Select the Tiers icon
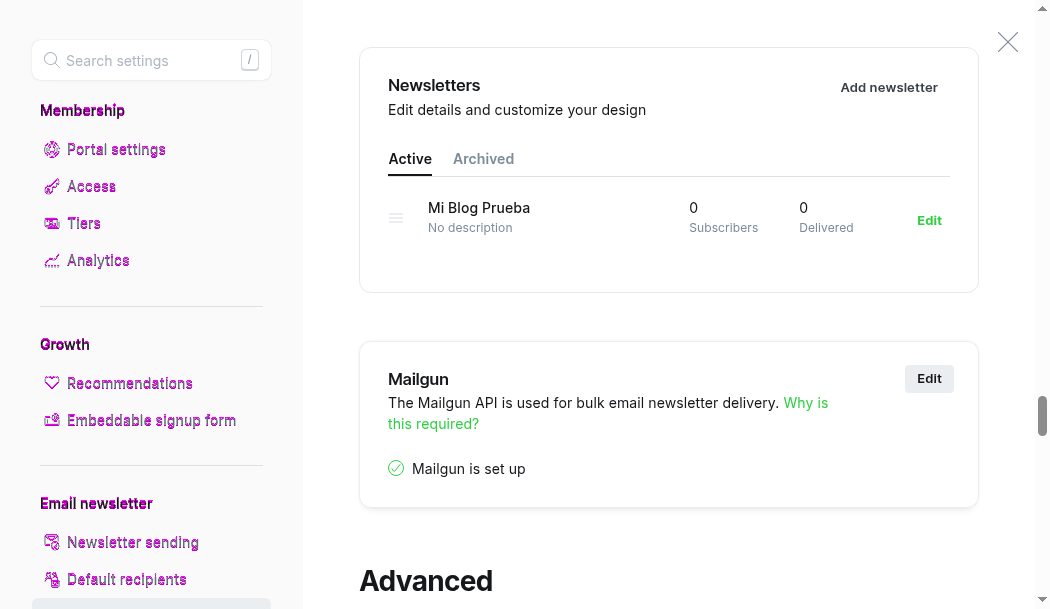Screen dimensions: 1050x609 tap(52, 223)
